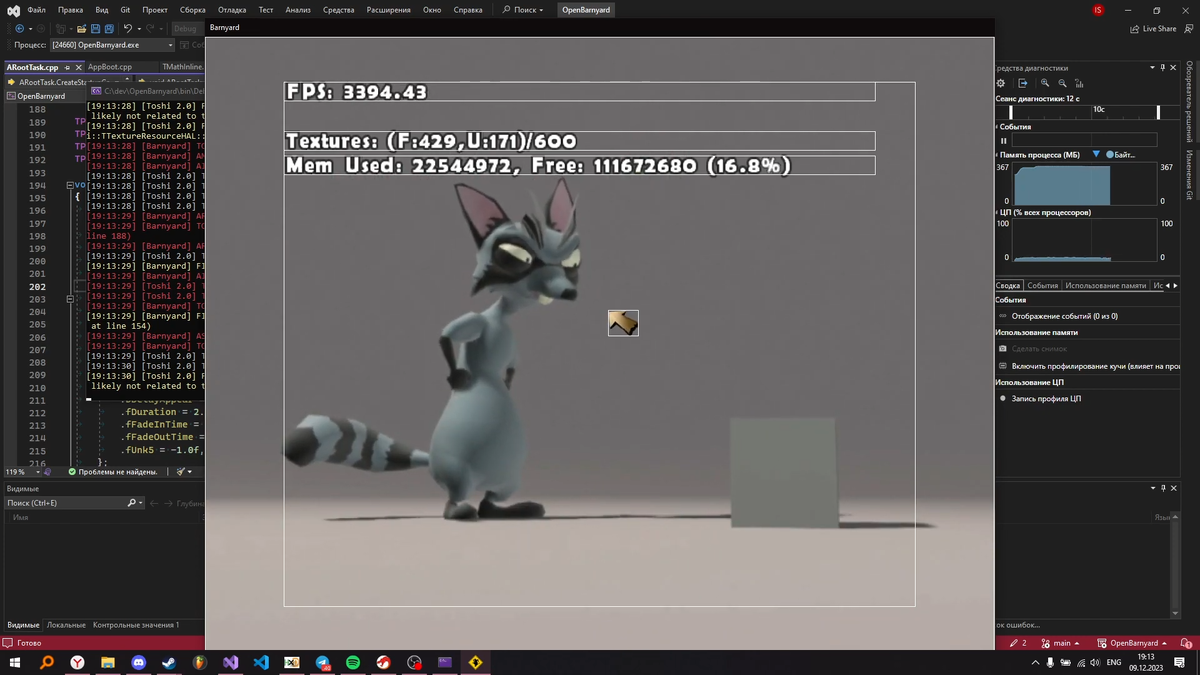Open the Изменения Git side tab

(x=1190, y=175)
